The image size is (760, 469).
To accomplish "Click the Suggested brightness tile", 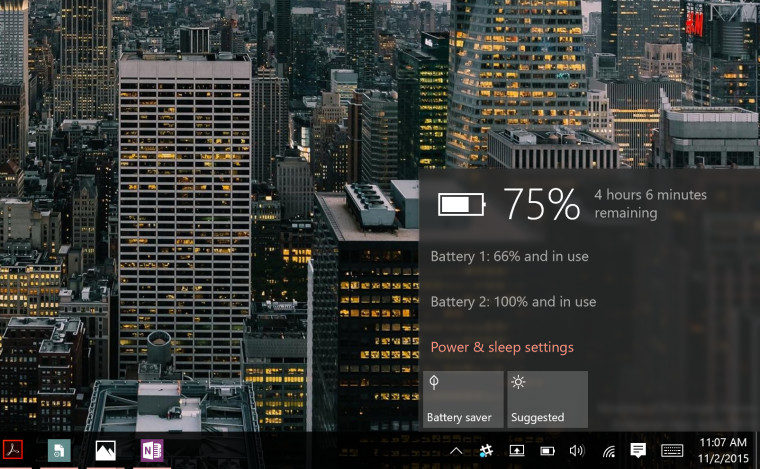I will point(547,399).
